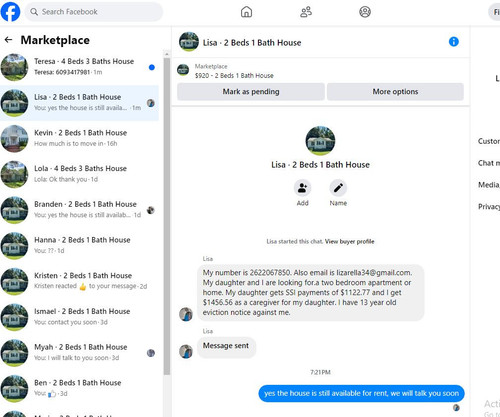Open the Home tab icon
The image size is (500, 417).
[246, 12]
